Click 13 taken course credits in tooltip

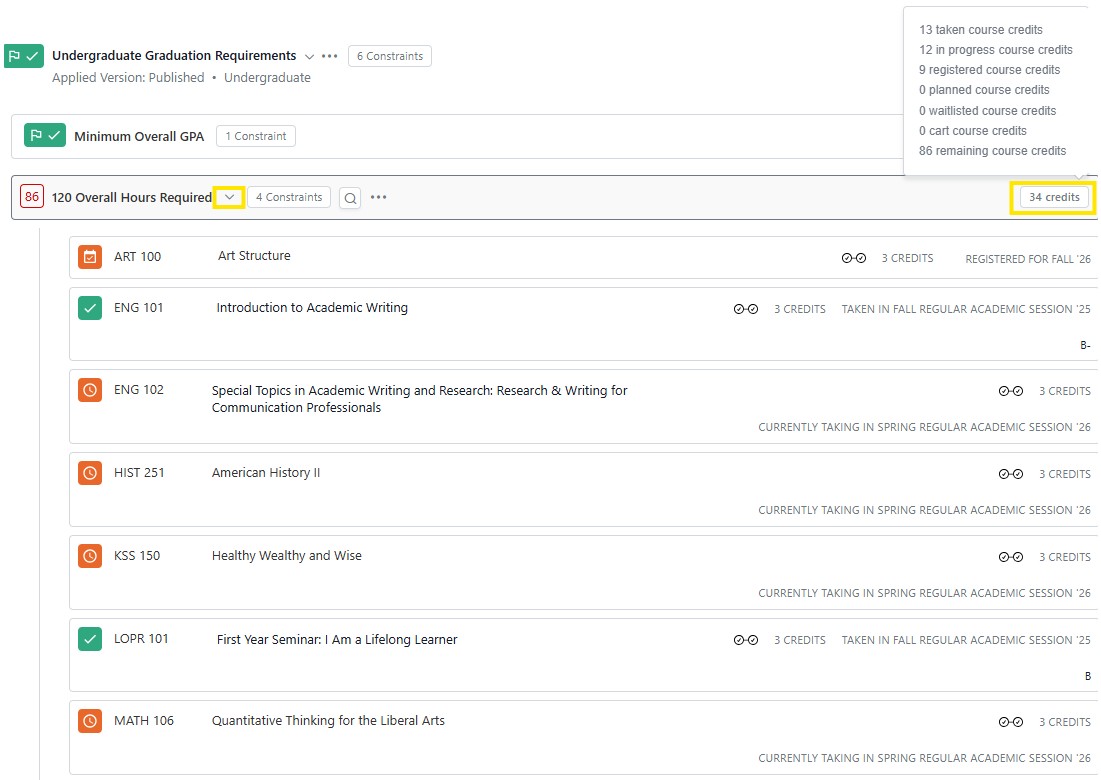click(x=981, y=29)
